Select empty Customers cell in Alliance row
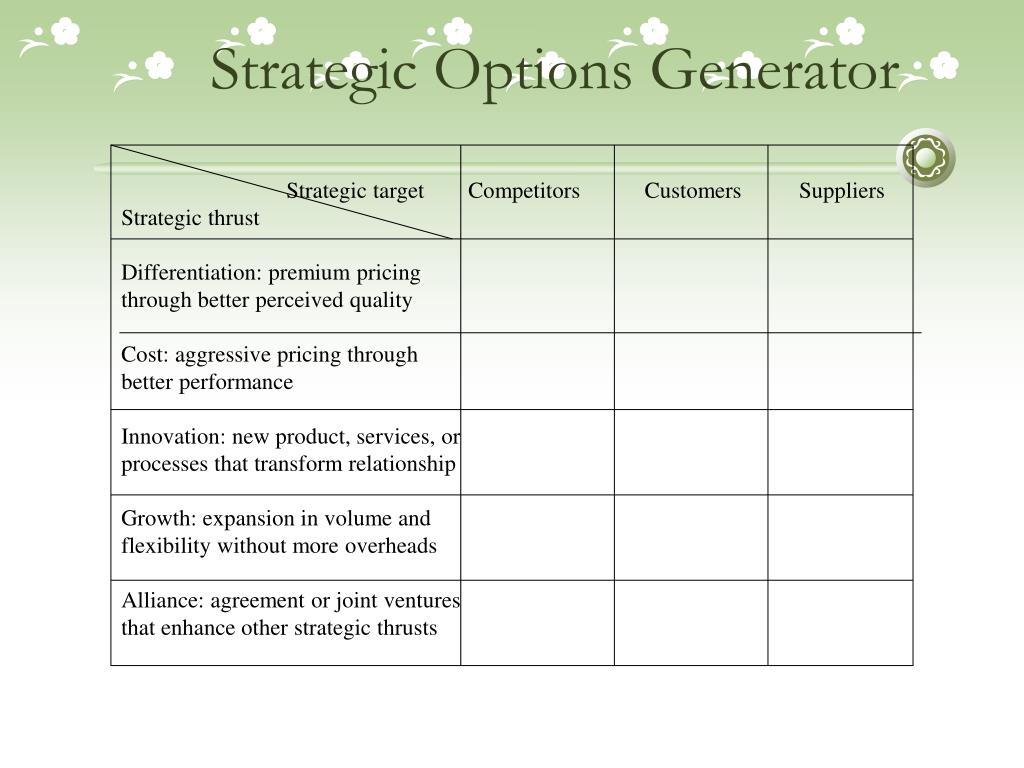This screenshot has width=1024, height=768. coord(691,622)
